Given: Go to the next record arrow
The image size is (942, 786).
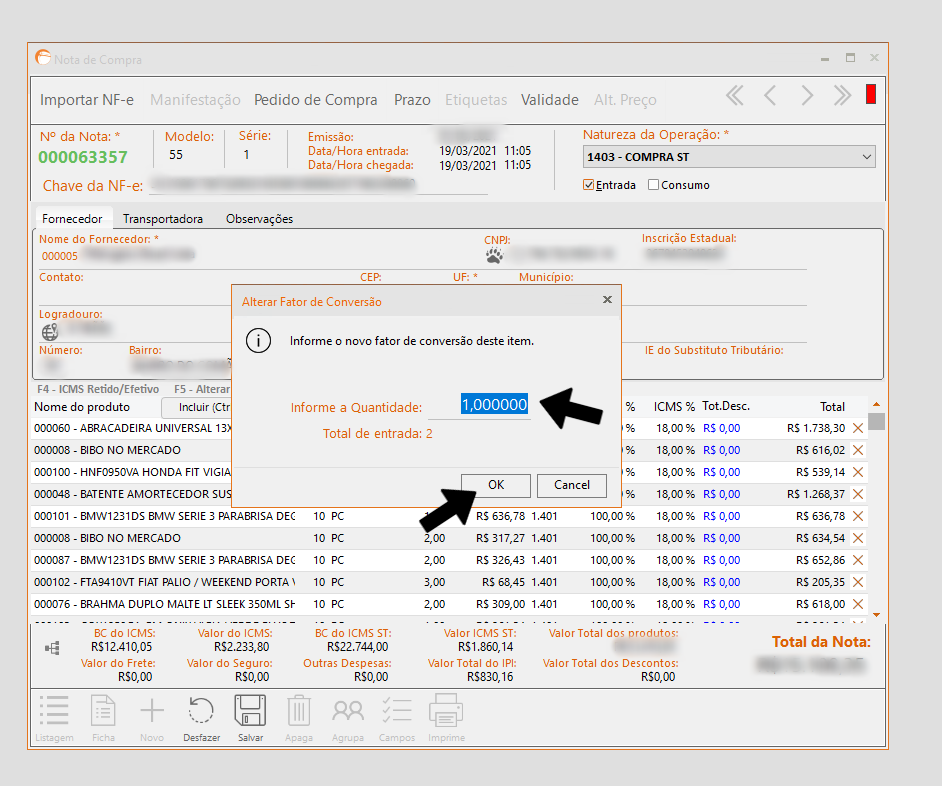Looking at the screenshot, I should [x=807, y=96].
